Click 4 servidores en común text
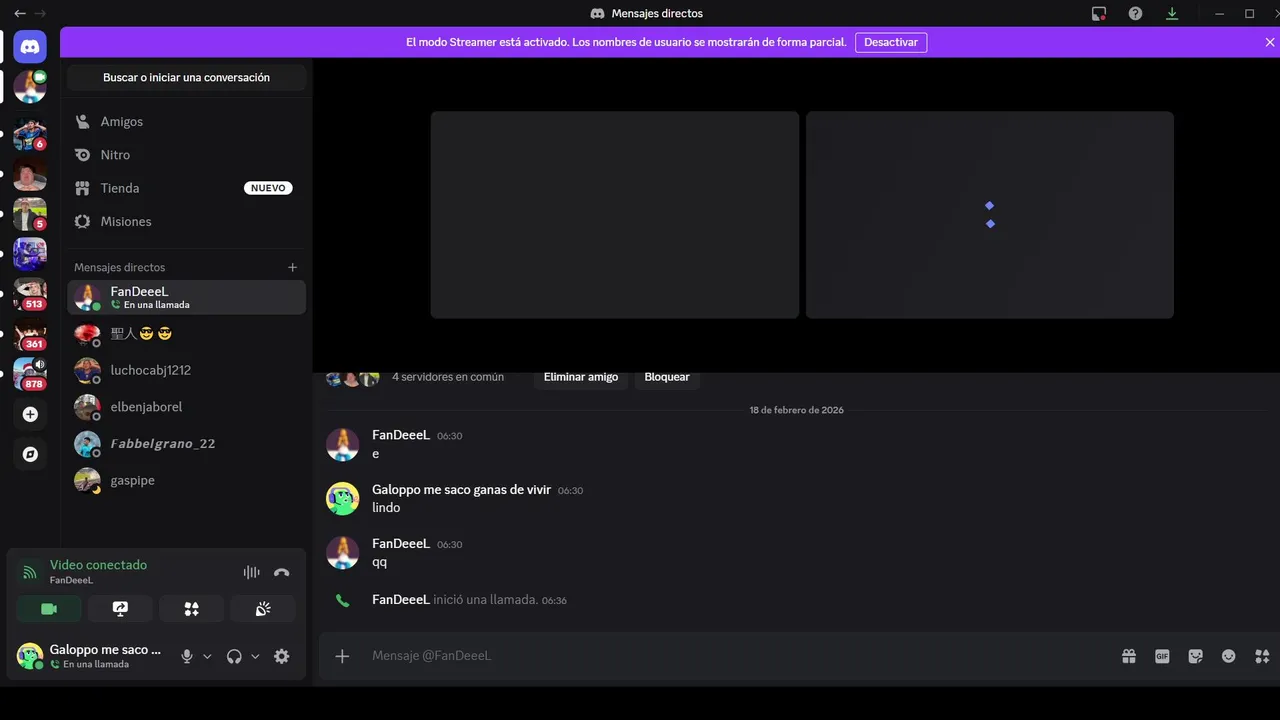The height and width of the screenshot is (720, 1280). 448,377
